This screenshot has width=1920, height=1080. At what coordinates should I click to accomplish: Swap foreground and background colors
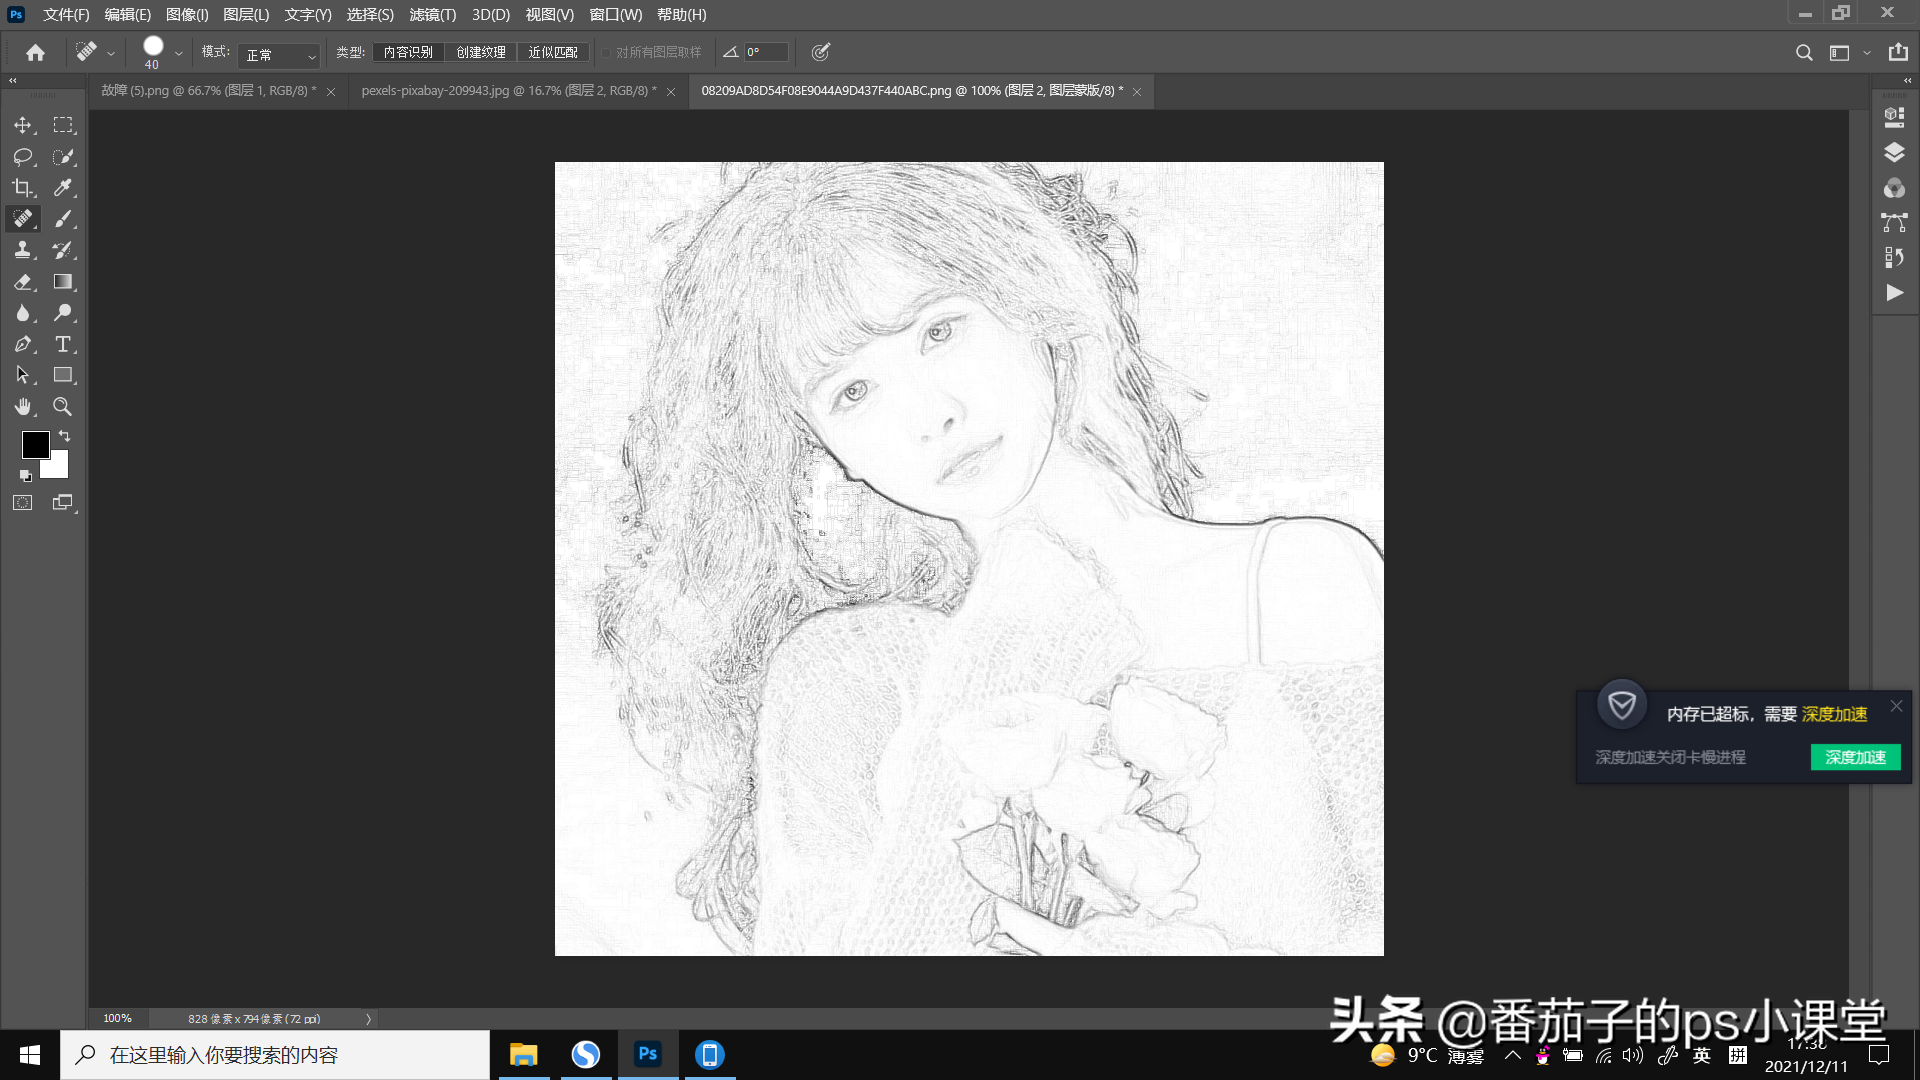65,437
